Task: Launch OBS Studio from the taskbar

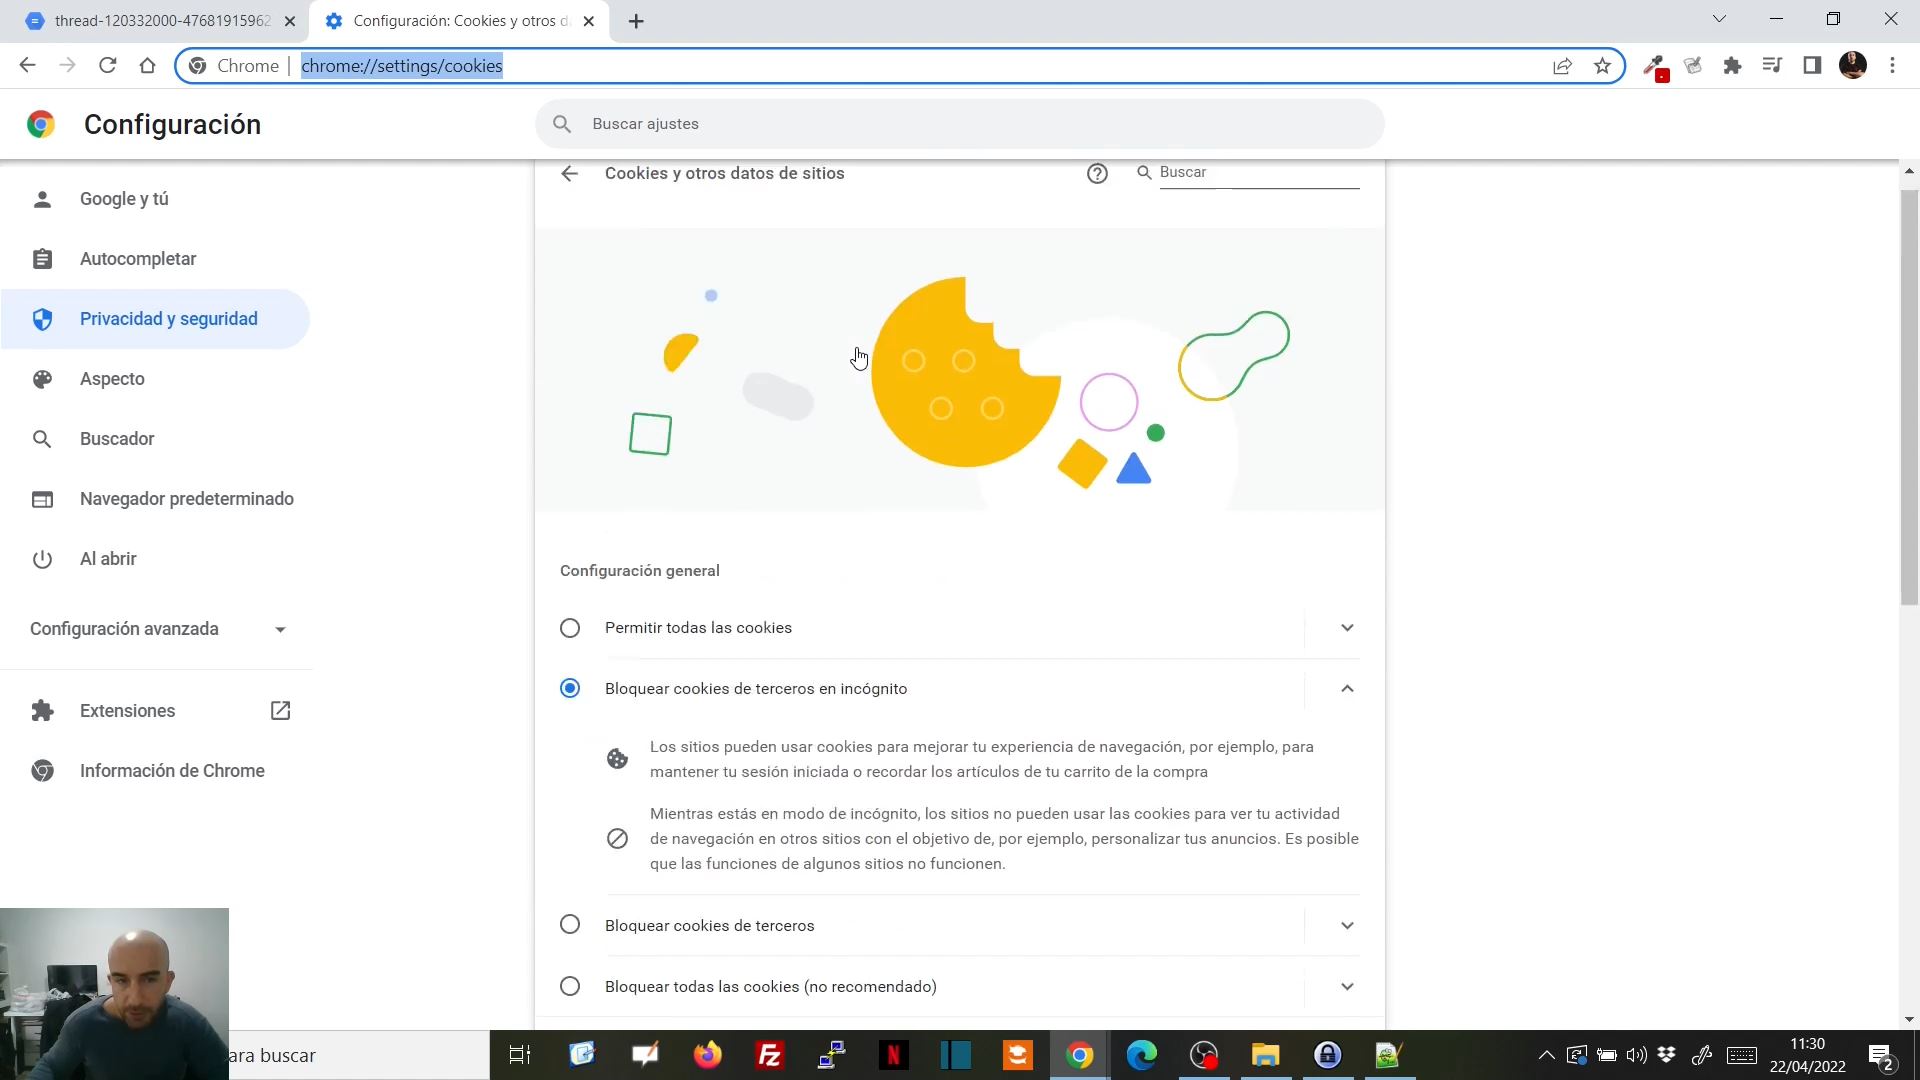Action: [x=1202, y=1055]
